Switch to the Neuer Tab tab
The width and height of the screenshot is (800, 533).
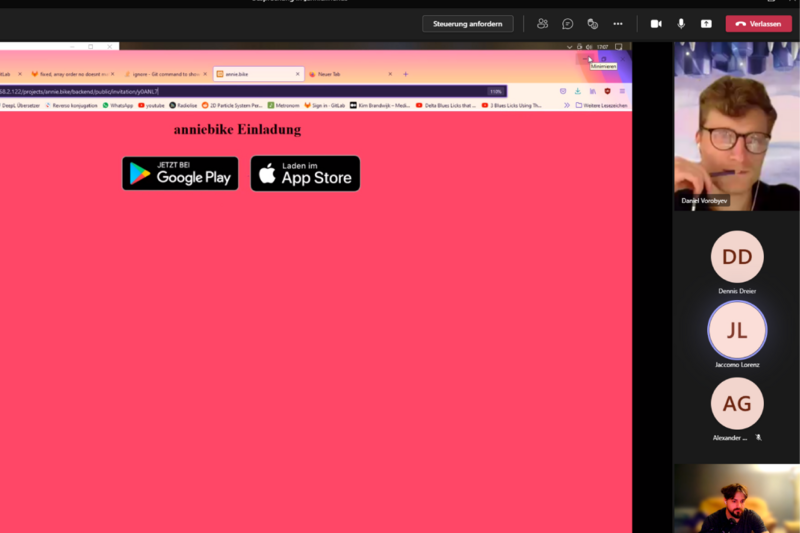click(345, 74)
